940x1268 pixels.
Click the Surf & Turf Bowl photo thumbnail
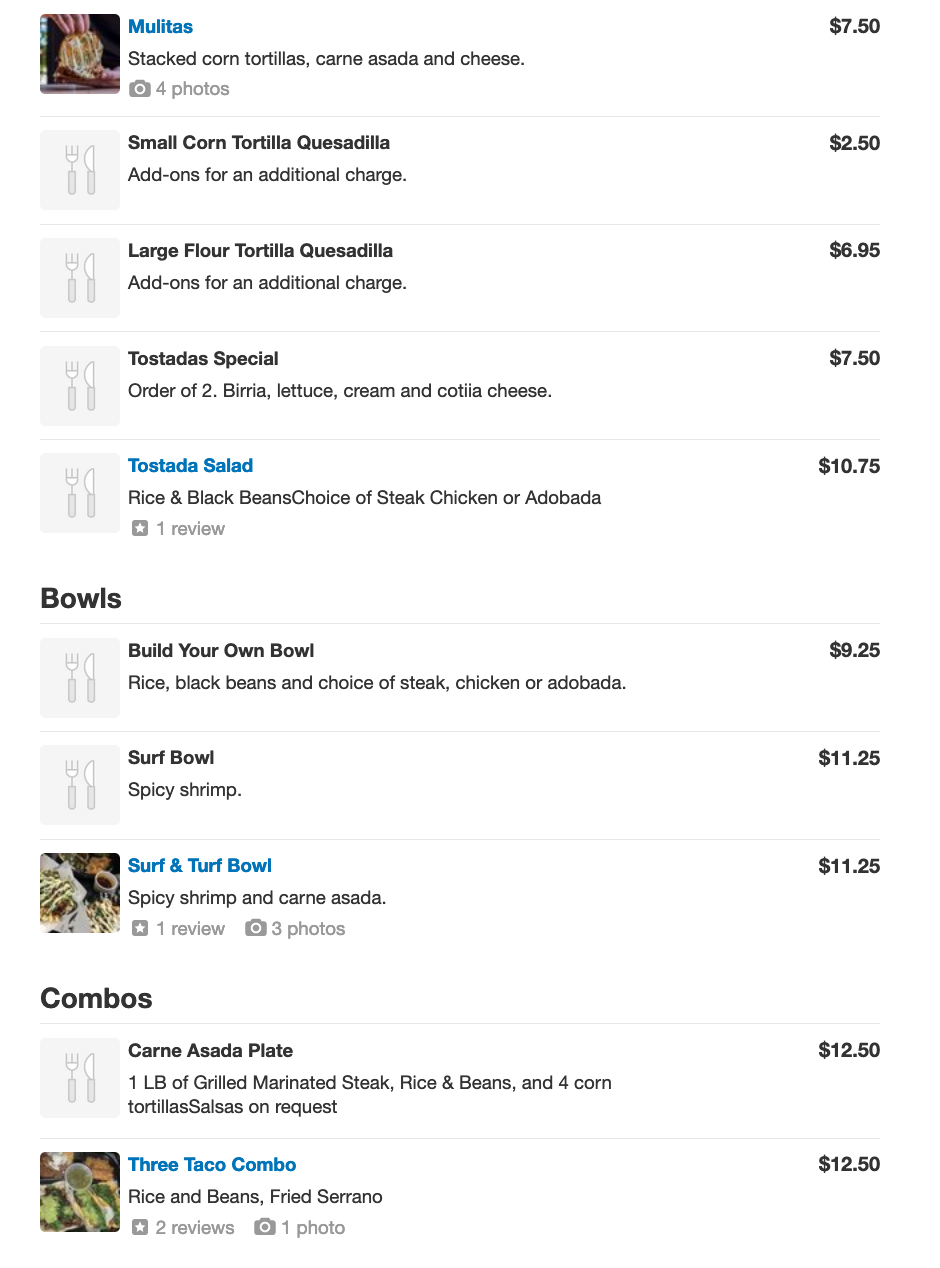tap(80, 893)
